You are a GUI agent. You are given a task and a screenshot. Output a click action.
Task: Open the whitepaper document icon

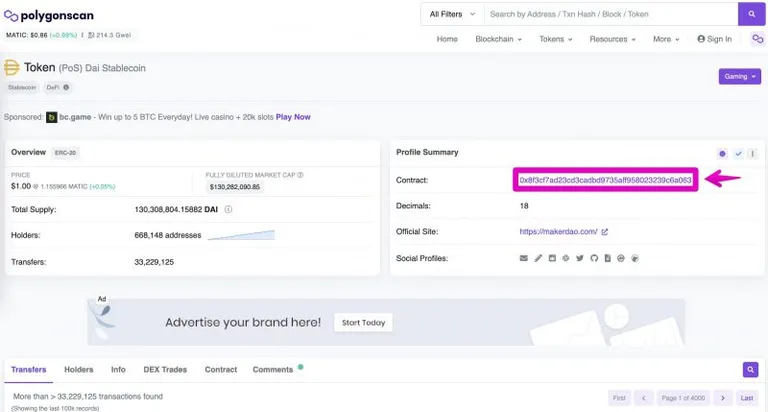point(607,258)
